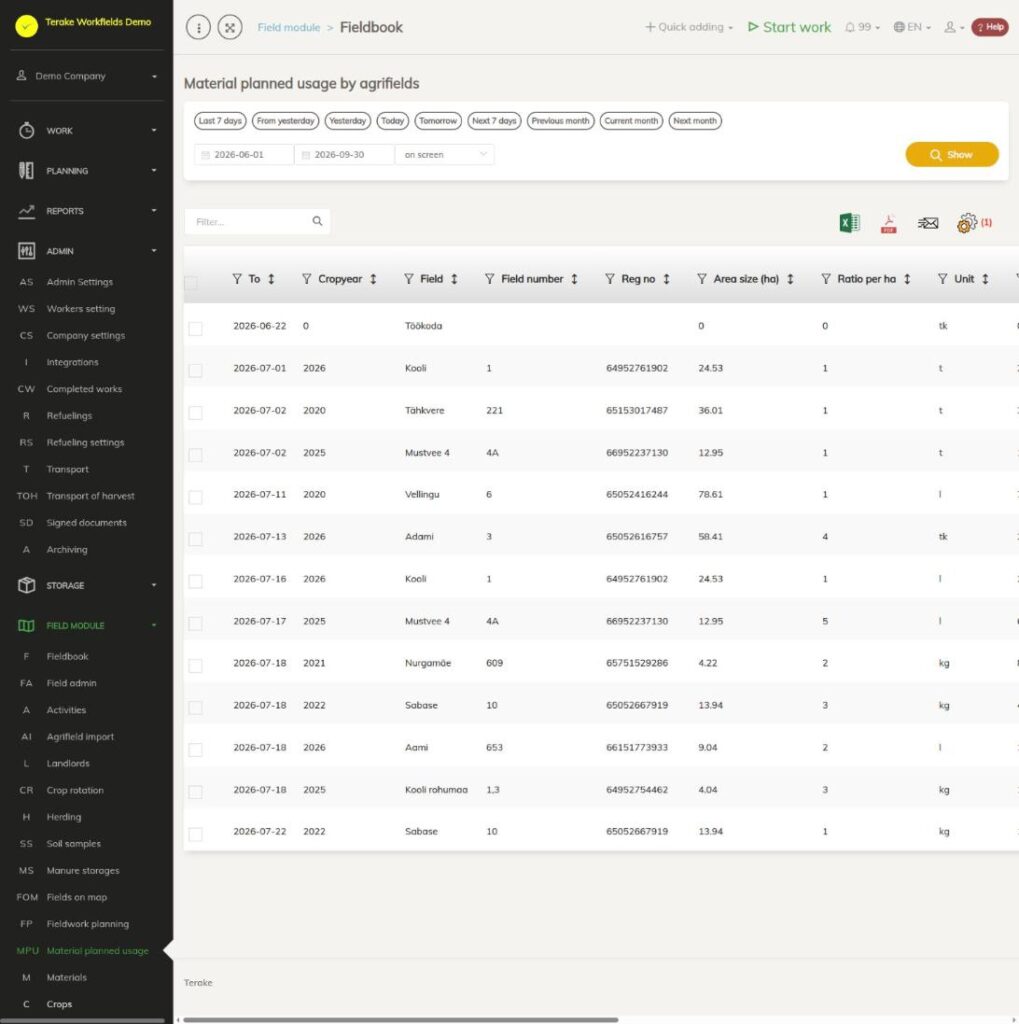Open Company settings in Admin

pyautogui.click(x=85, y=335)
